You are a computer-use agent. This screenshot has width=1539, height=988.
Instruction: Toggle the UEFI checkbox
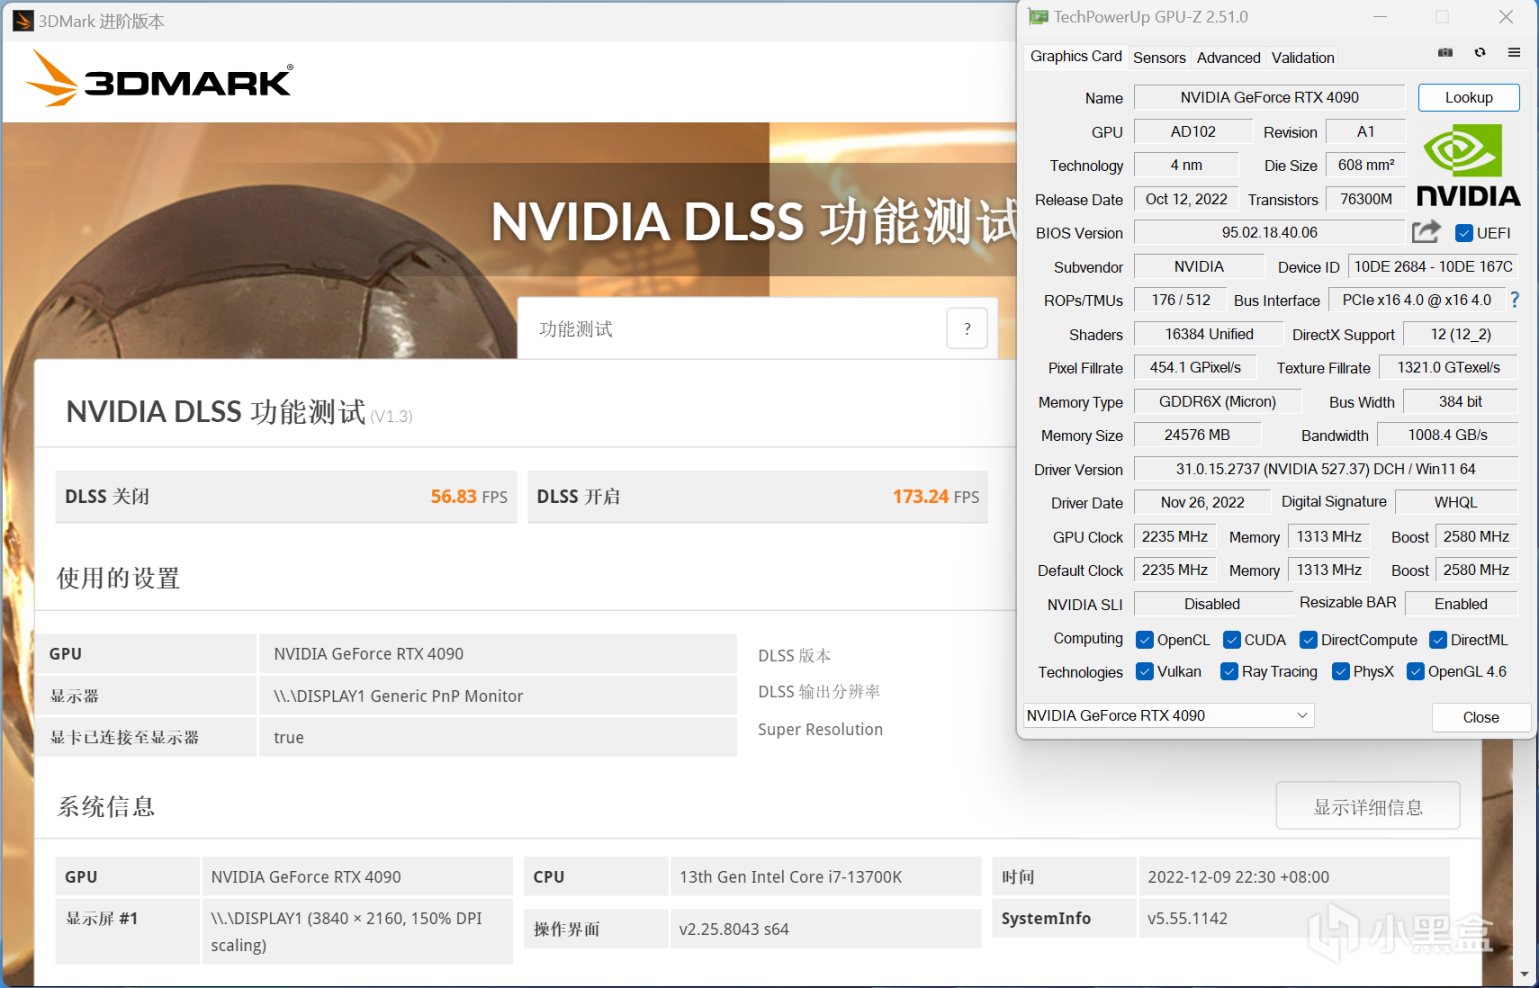pos(1464,233)
